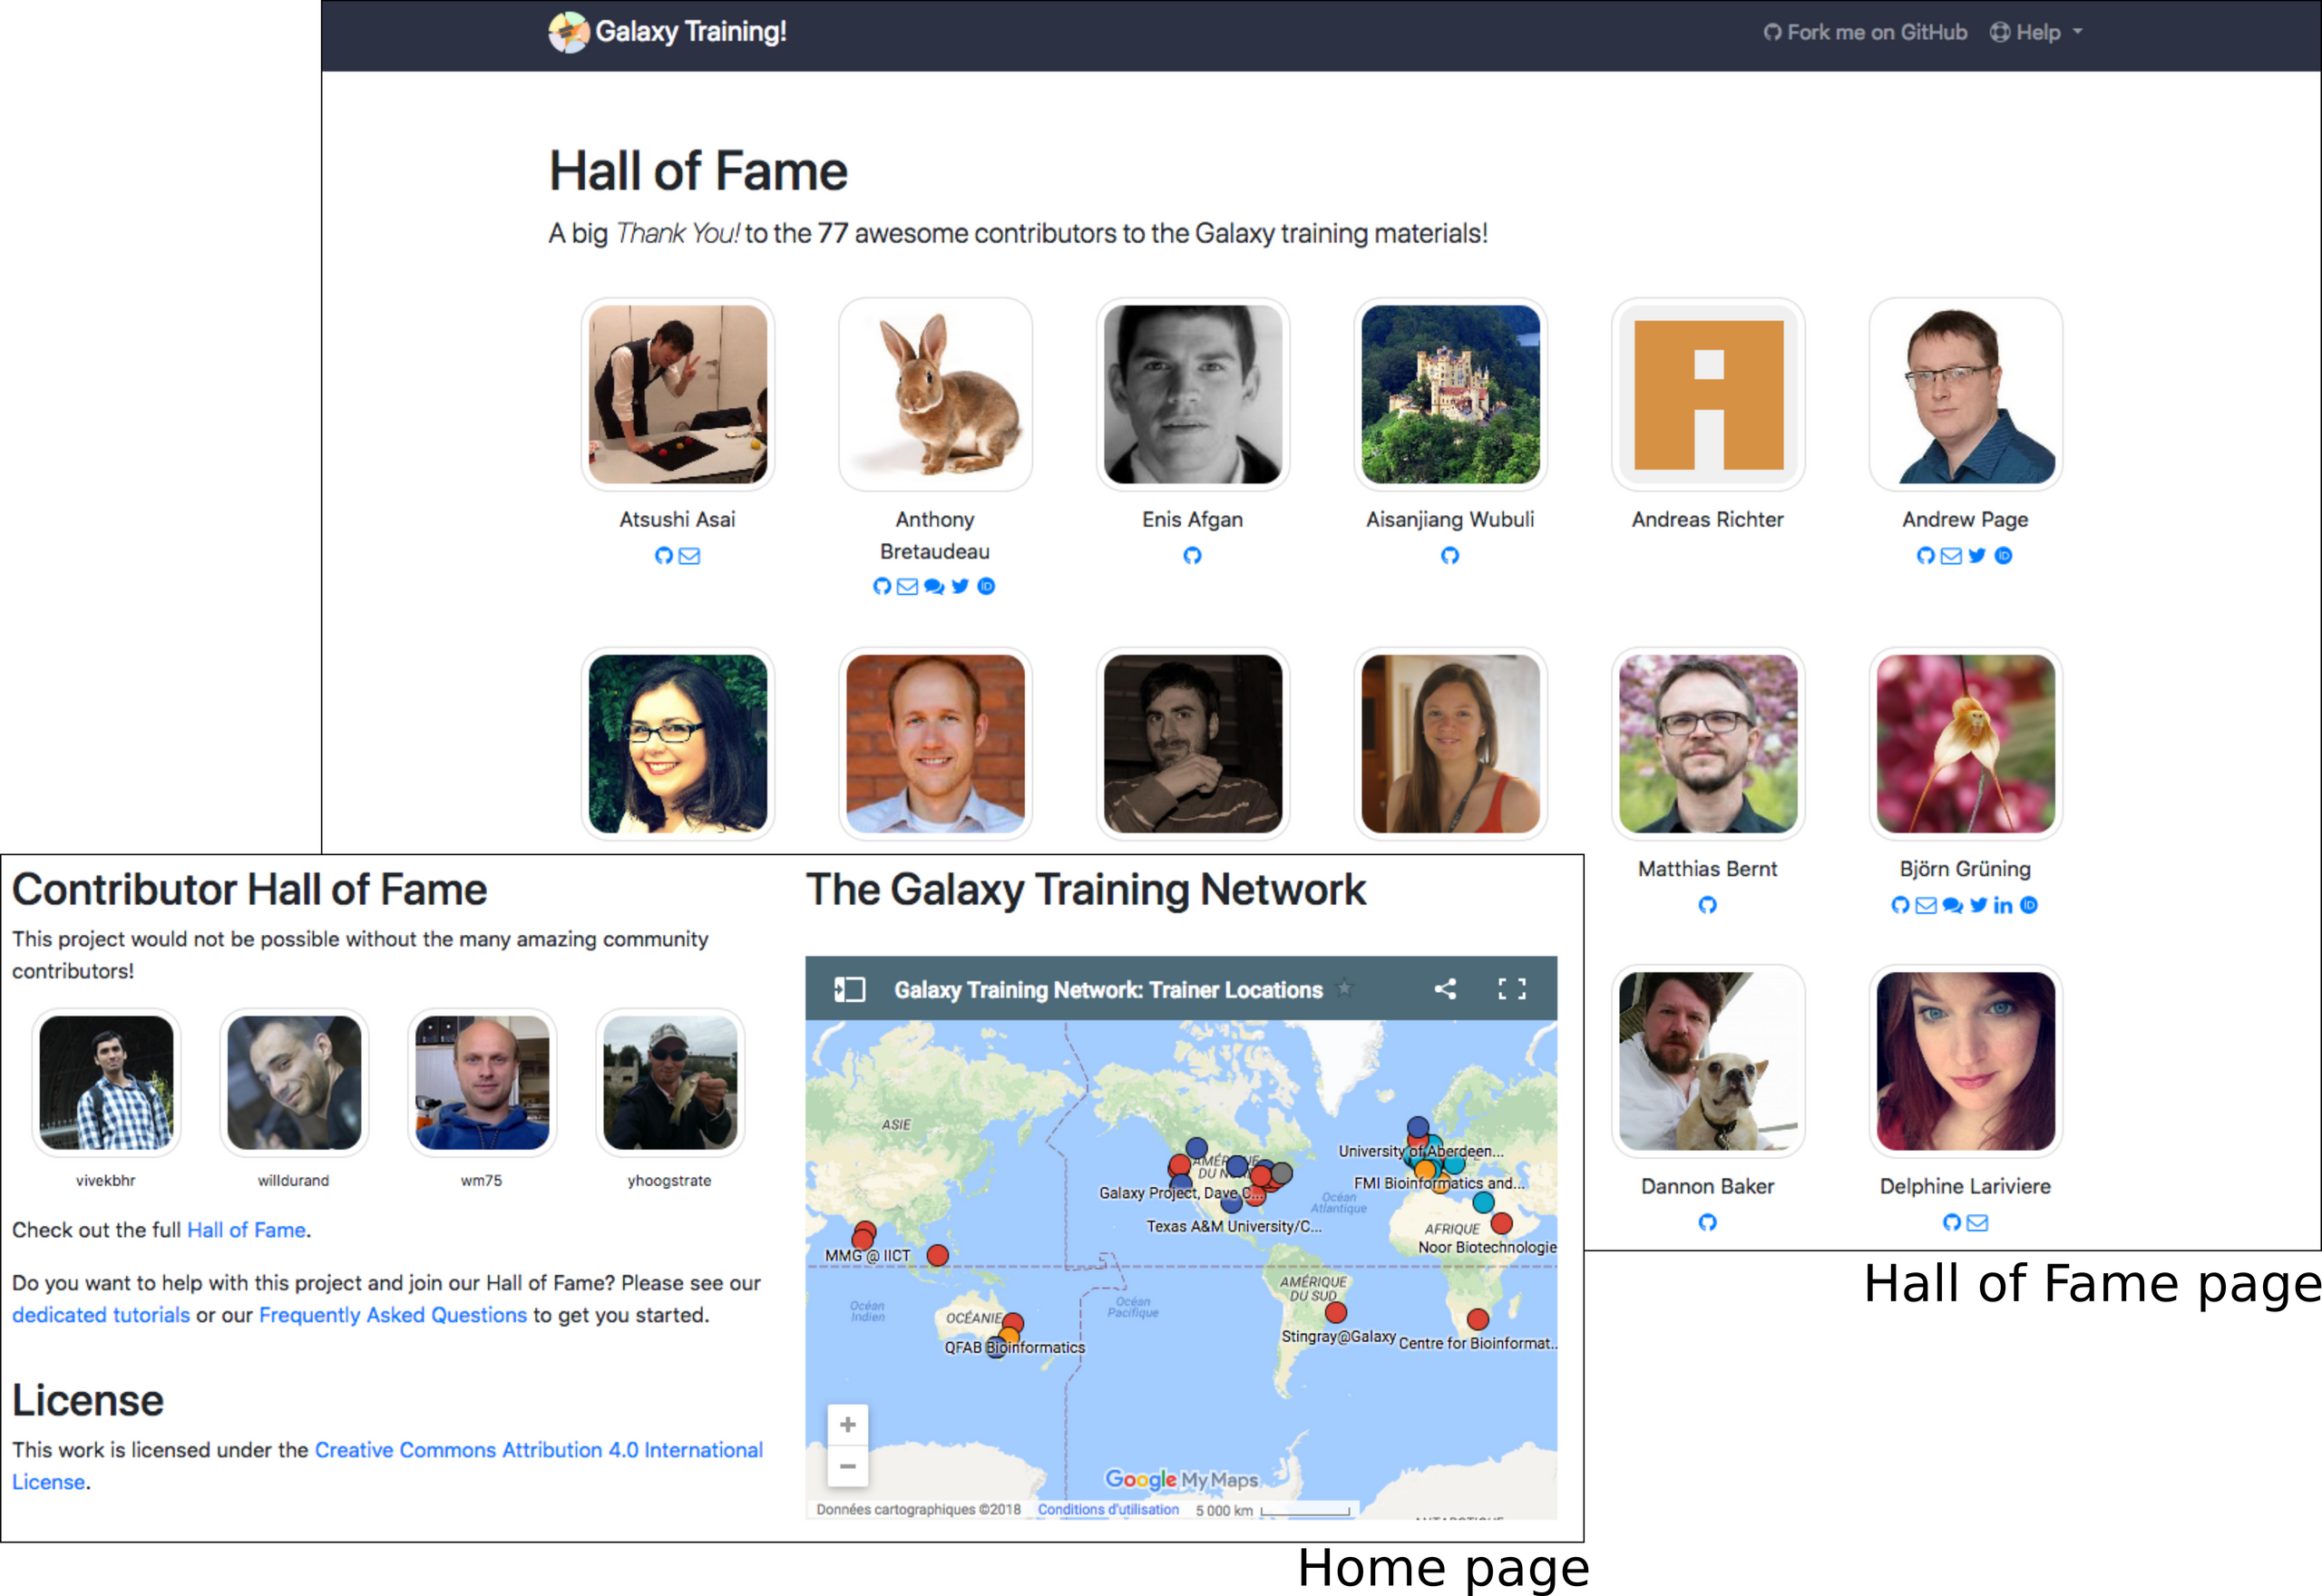The width and height of the screenshot is (2322, 1596).
Task: Expand the Help dropdown menu
Action: click(x=2036, y=32)
